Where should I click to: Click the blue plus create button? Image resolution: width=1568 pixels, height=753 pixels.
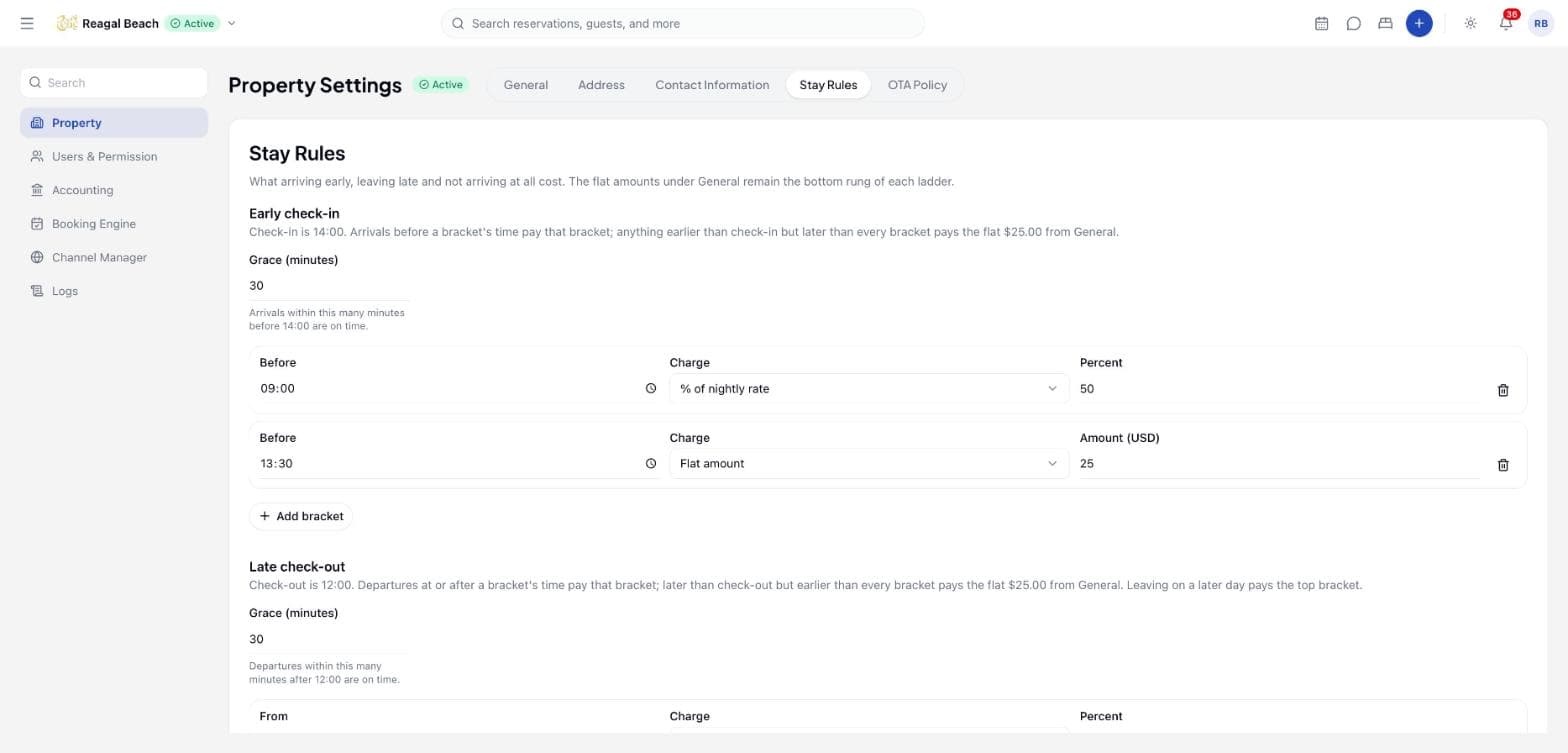pos(1418,23)
